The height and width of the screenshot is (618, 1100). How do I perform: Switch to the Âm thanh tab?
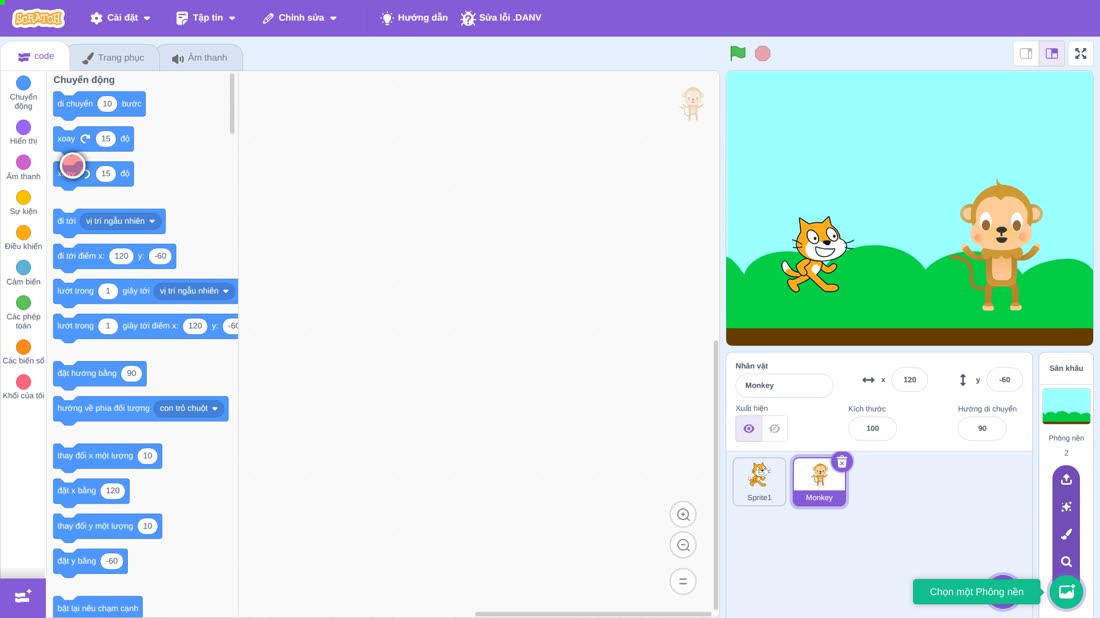(200, 58)
